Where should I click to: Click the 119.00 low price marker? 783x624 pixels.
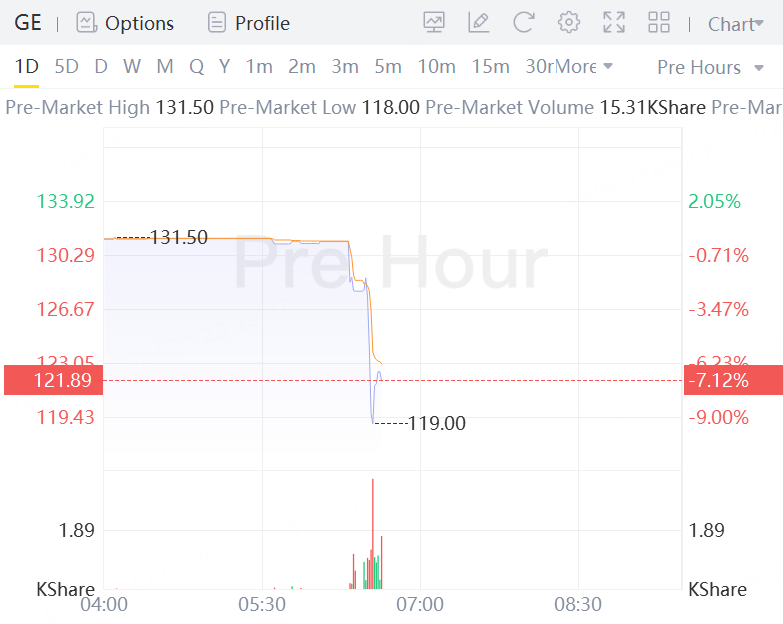point(437,424)
